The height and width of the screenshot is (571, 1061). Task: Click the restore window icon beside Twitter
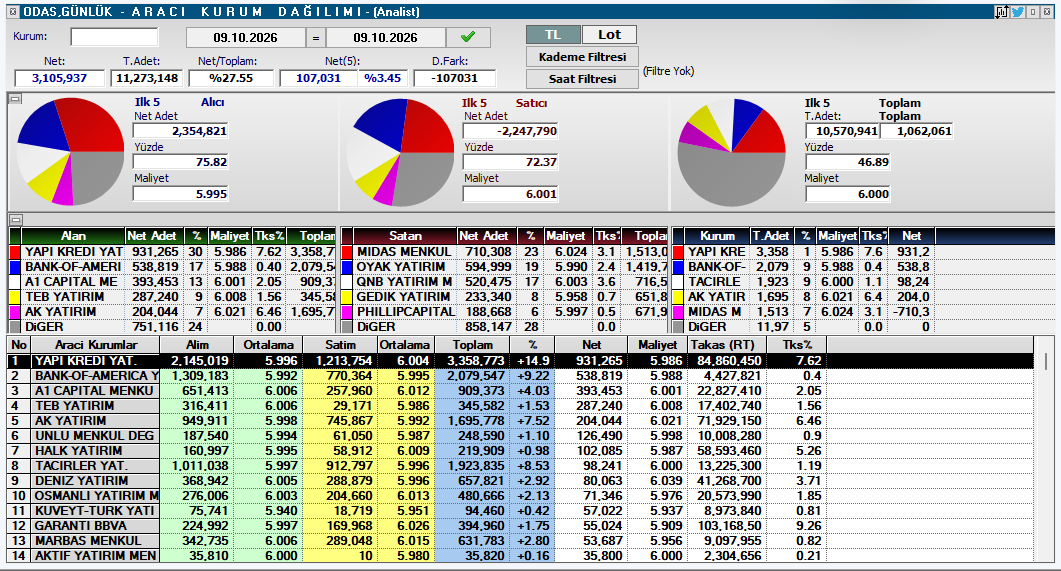(x=1033, y=12)
